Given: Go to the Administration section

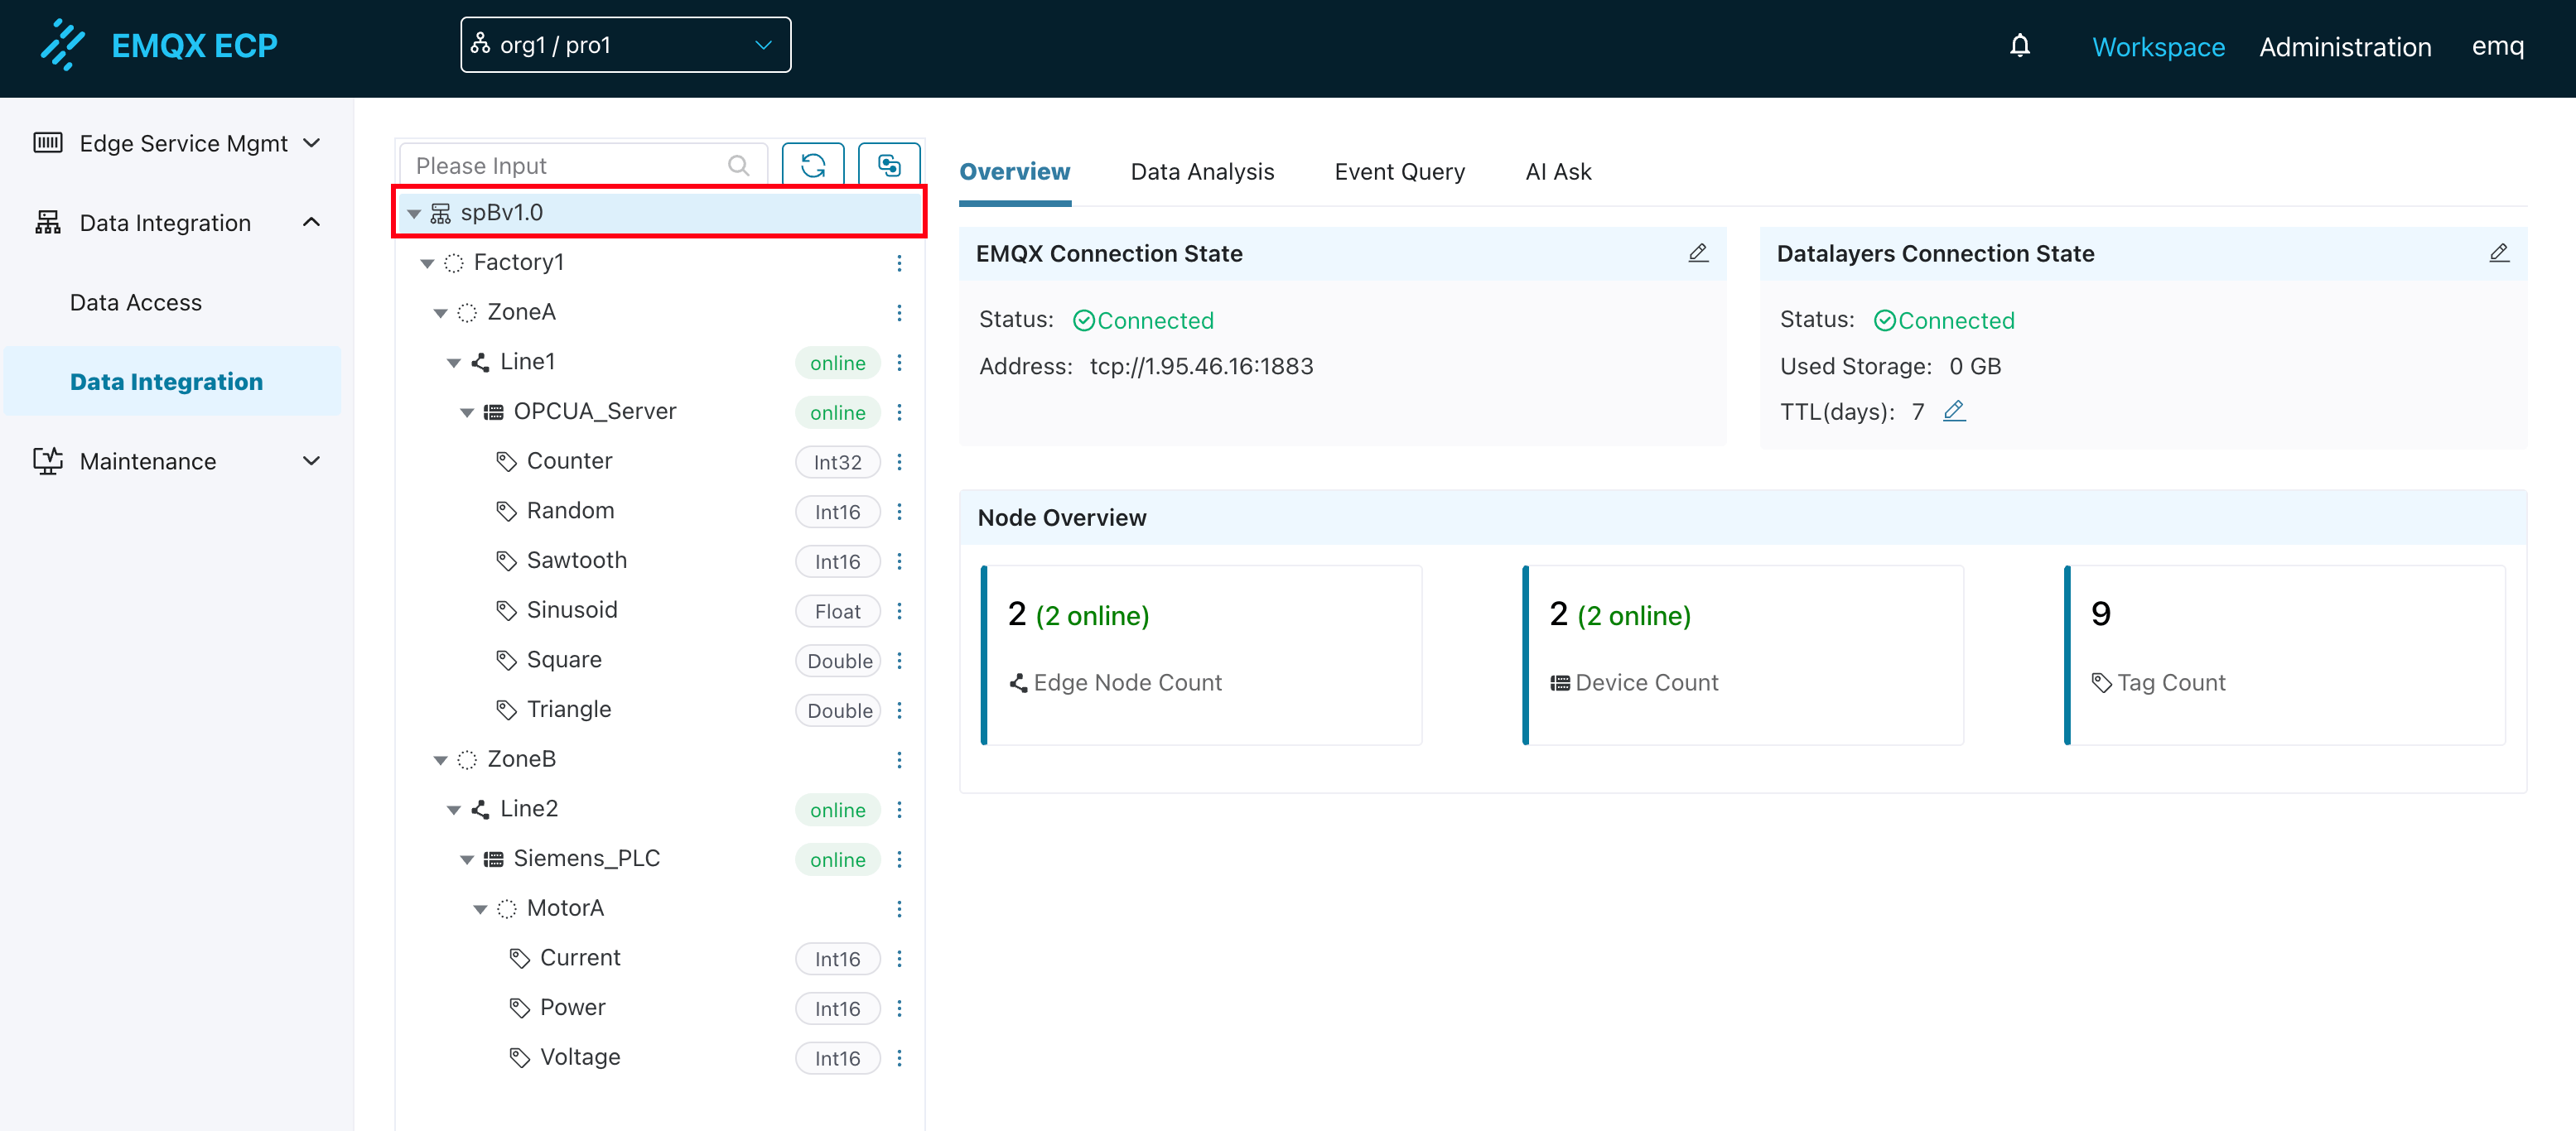Looking at the screenshot, I should (2344, 47).
